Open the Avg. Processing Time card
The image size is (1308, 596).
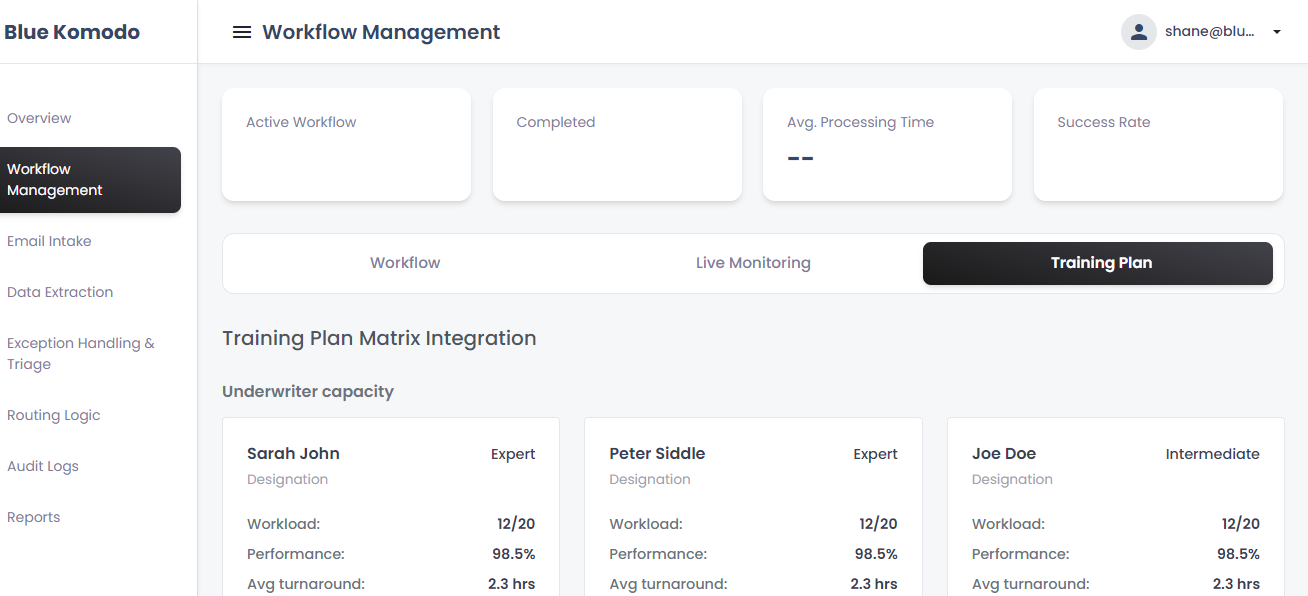tap(887, 144)
